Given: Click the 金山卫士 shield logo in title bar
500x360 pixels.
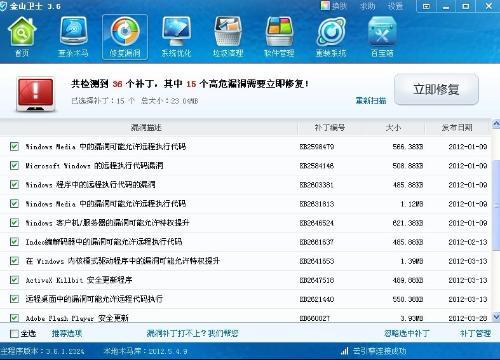Looking at the screenshot, I should click(3, 6).
